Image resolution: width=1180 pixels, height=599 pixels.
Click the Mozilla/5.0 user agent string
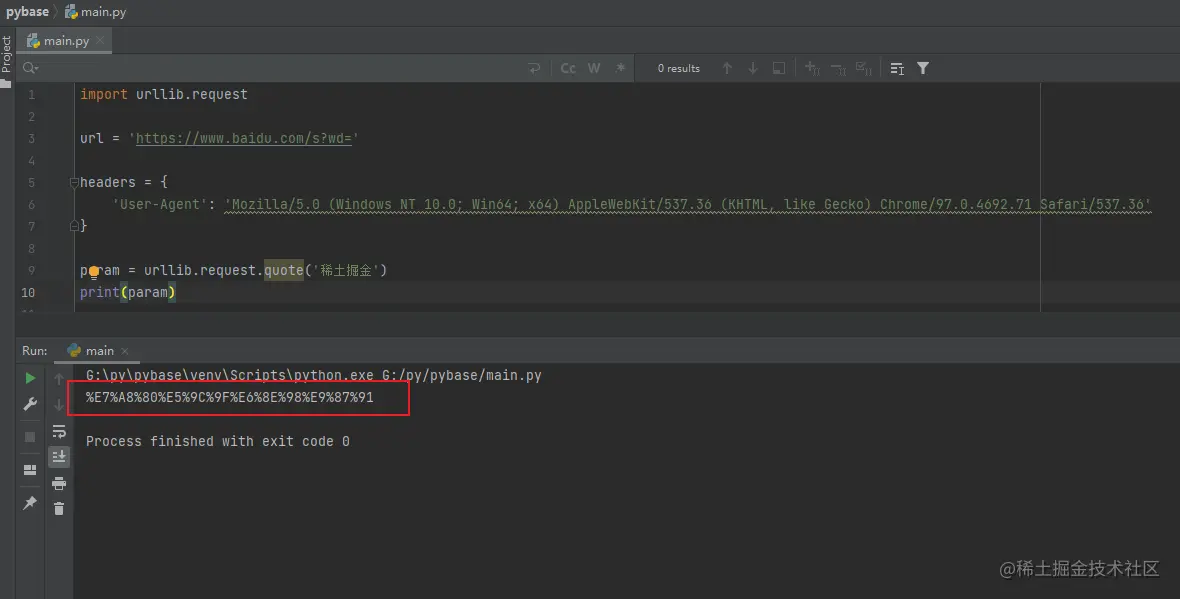click(x=688, y=204)
